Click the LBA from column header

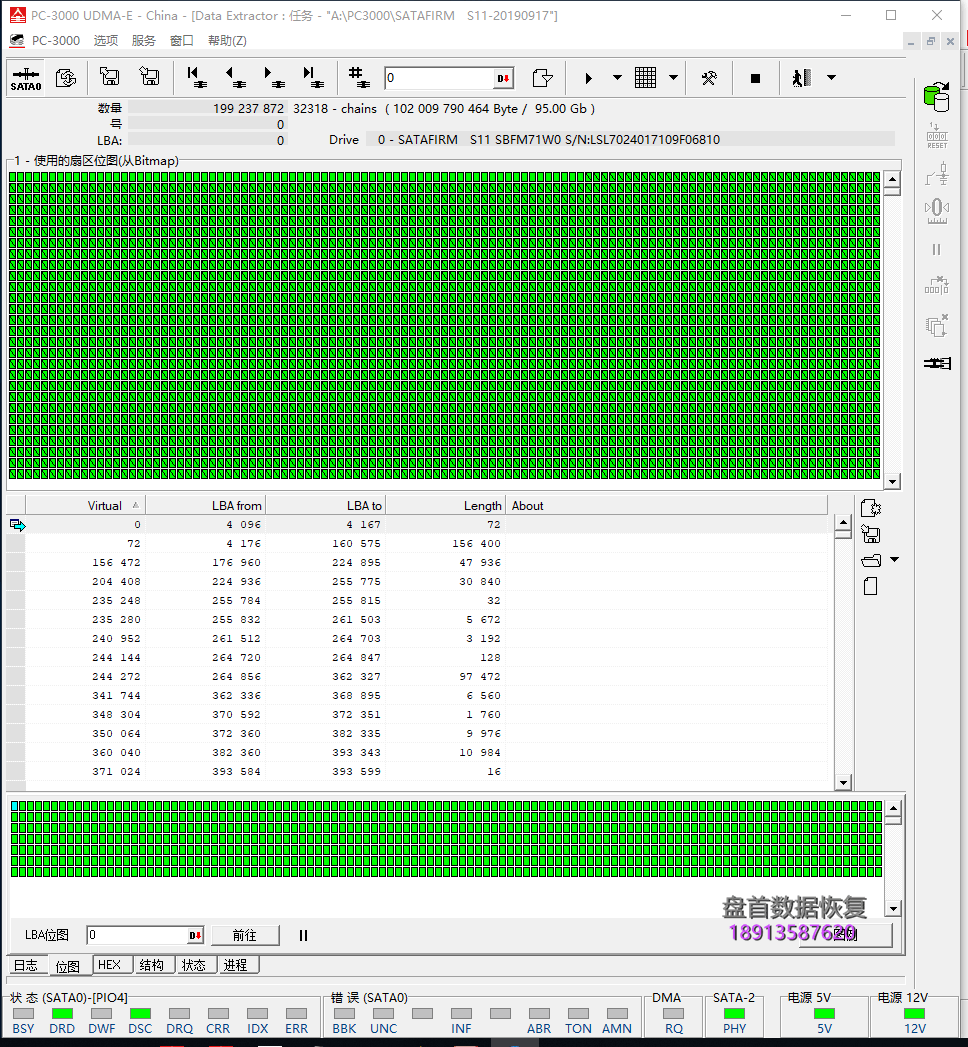tap(206, 505)
